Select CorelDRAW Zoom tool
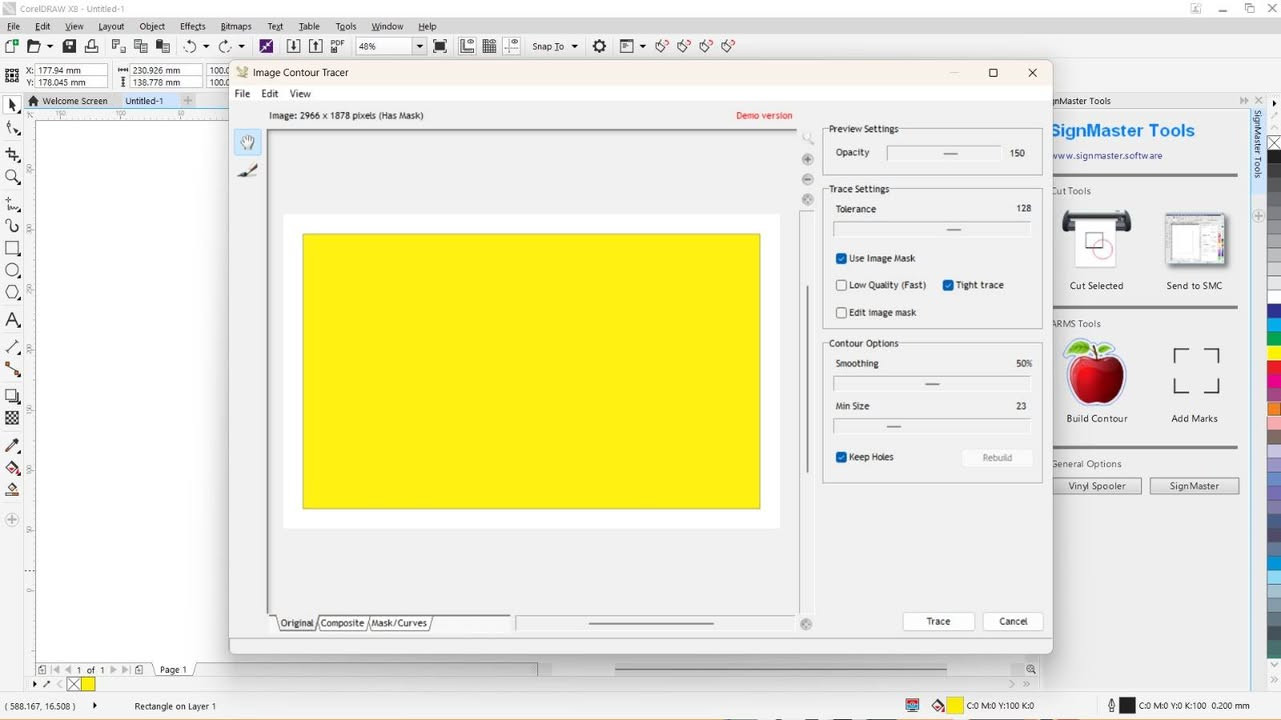 point(13,177)
